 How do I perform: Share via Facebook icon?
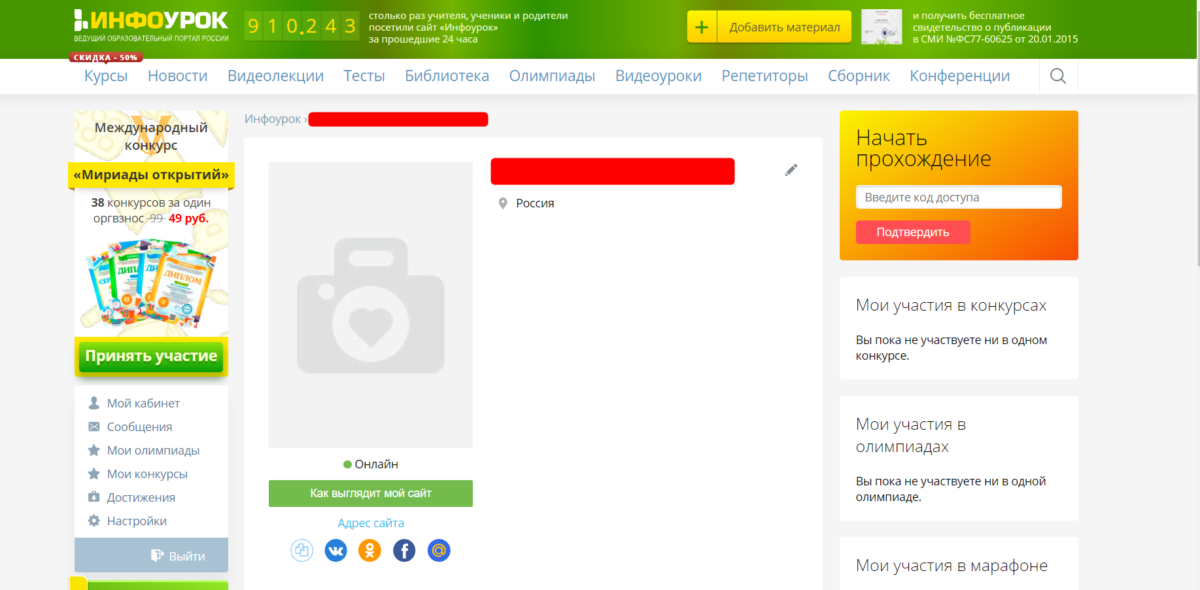coord(404,550)
